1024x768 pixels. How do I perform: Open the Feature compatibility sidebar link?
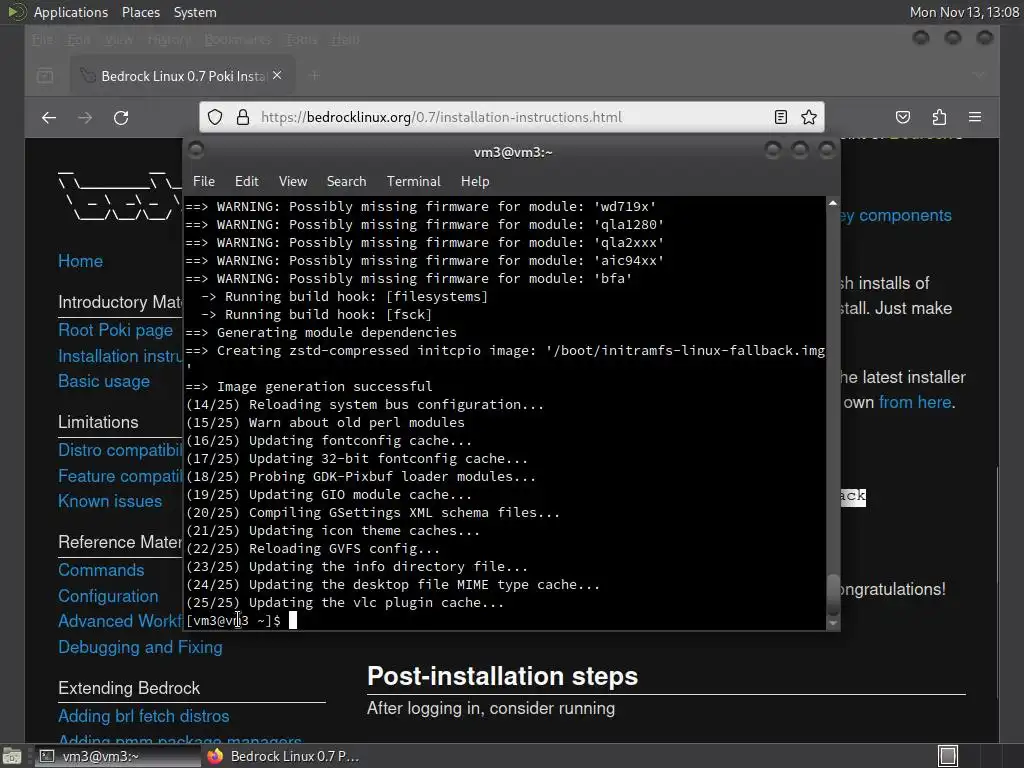coord(120,476)
